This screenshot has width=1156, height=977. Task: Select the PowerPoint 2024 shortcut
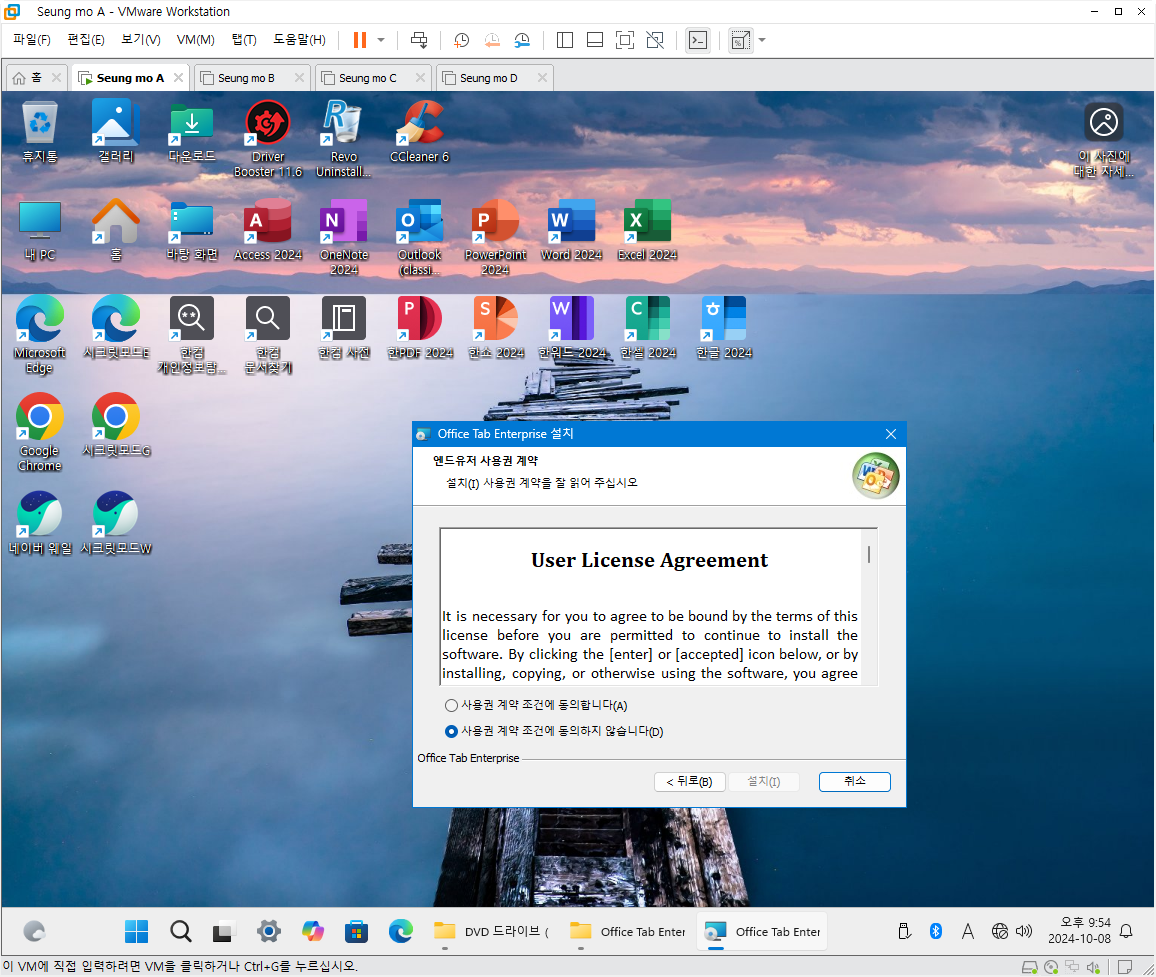[495, 237]
